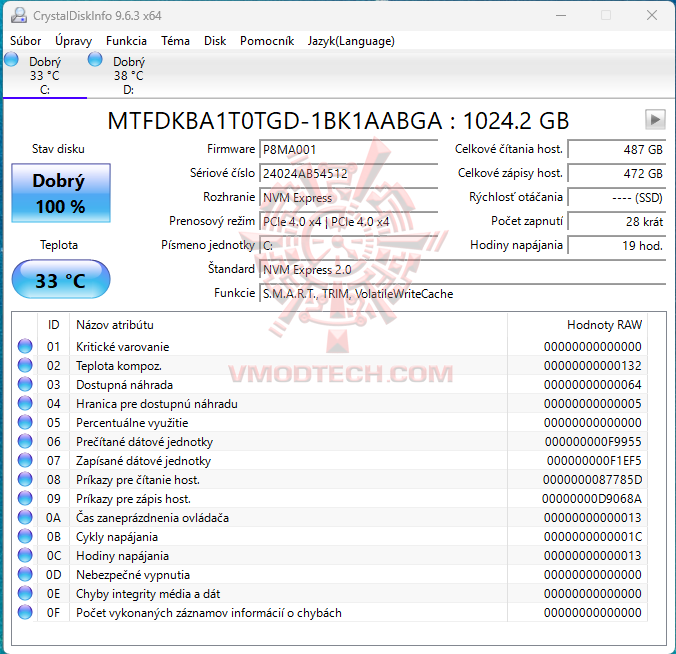Click the status orb of Dostupná náhrada row
676x654 pixels.
(25, 384)
